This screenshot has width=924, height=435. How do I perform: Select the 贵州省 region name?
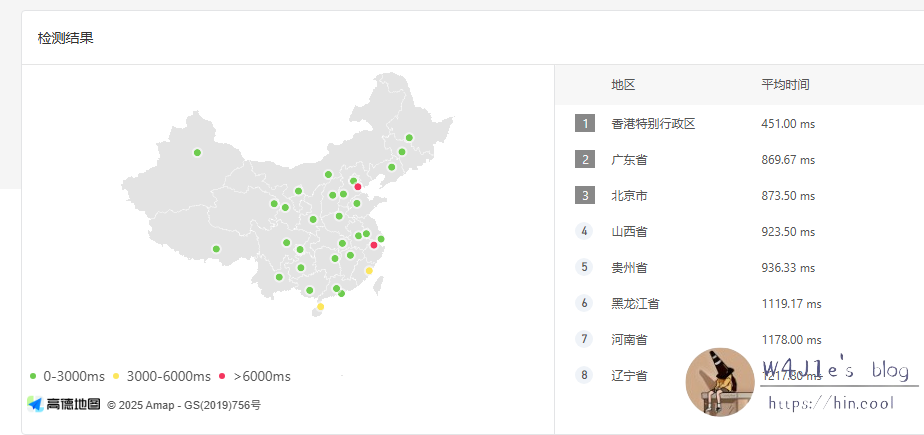click(629, 268)
